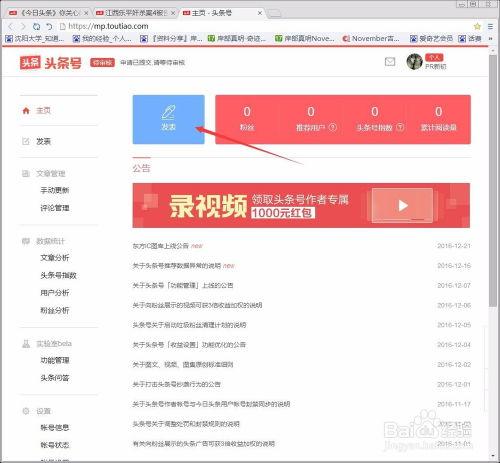Select 发表 in the left sidebar
The height and width of the screenshot is (463, 500).
(43, 141)
